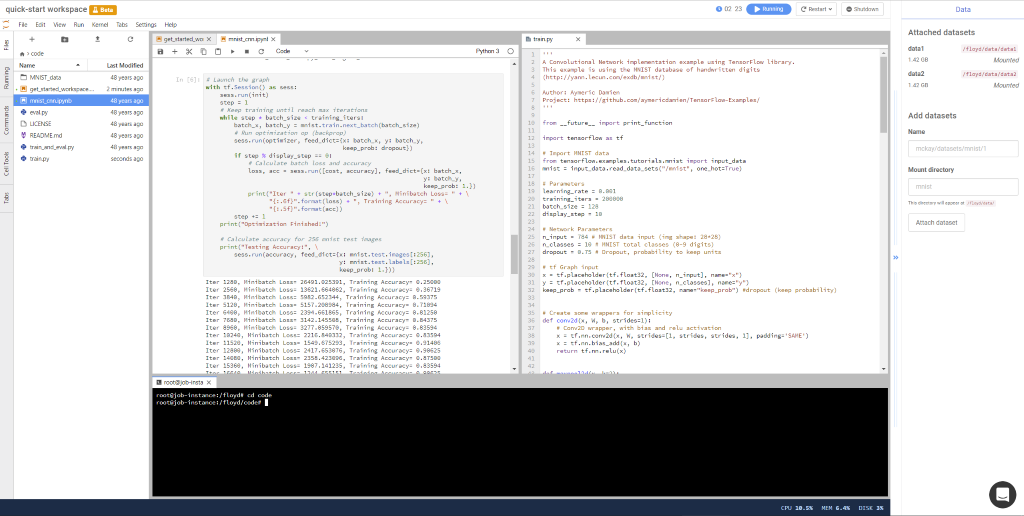The height and width of the screenshot is (516, 1024).
Task: Click the dataset Name input field
Action: click(x=963, y=149)
